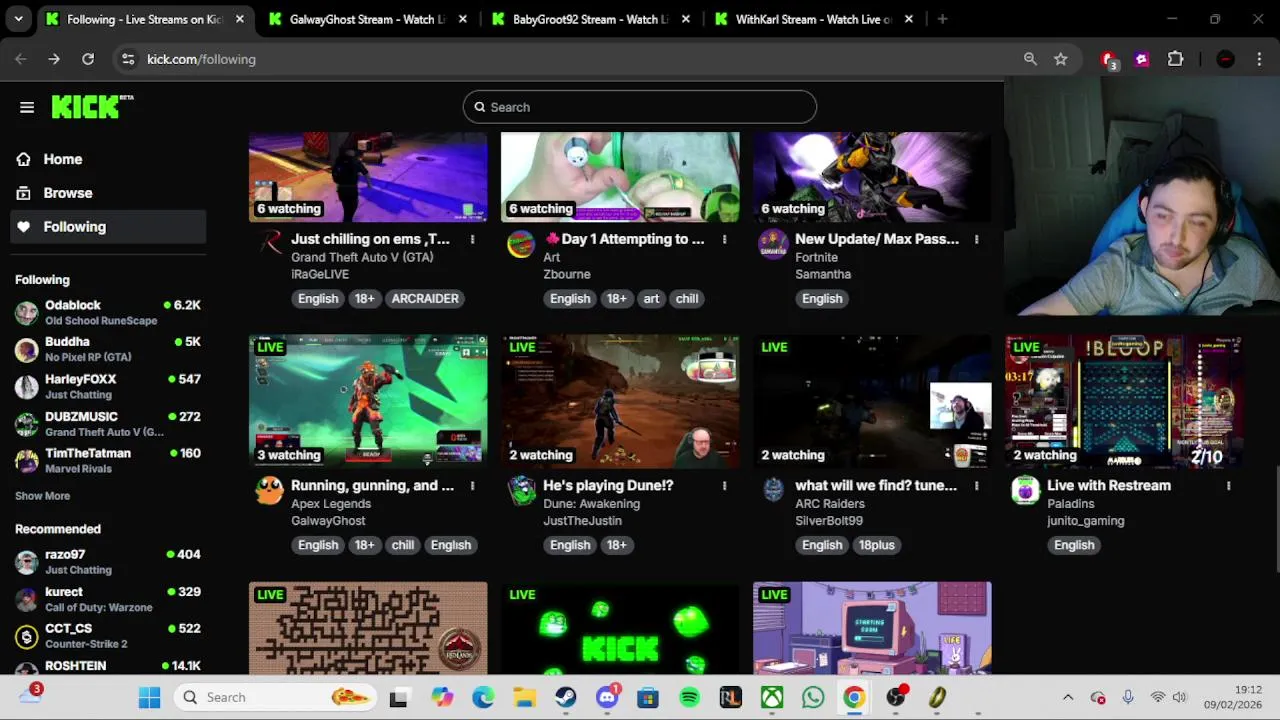1280x720 pixels.
Task: Open DUBZMUSIC channel in the sidebar
Action: click(108, 423)
